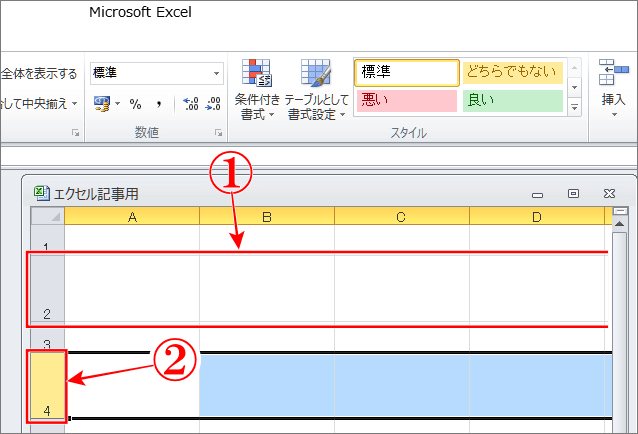Image resolution: width=638 pixels, height=434 pixels.
Task: Select row 2 header
Action: [48, 288]
